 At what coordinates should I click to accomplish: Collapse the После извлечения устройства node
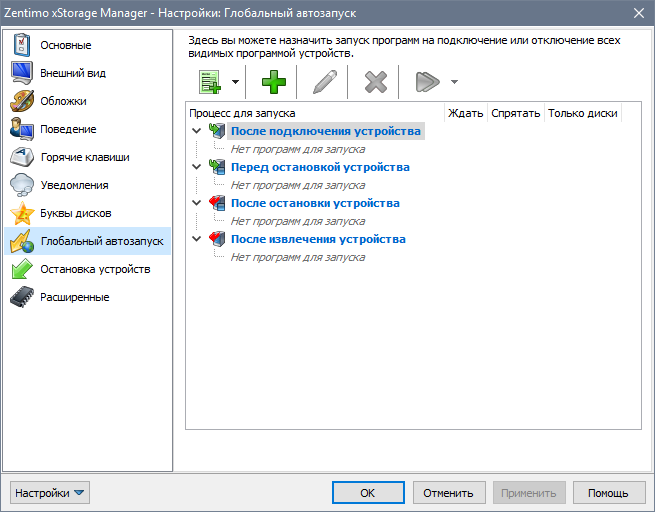click(196, 239)
